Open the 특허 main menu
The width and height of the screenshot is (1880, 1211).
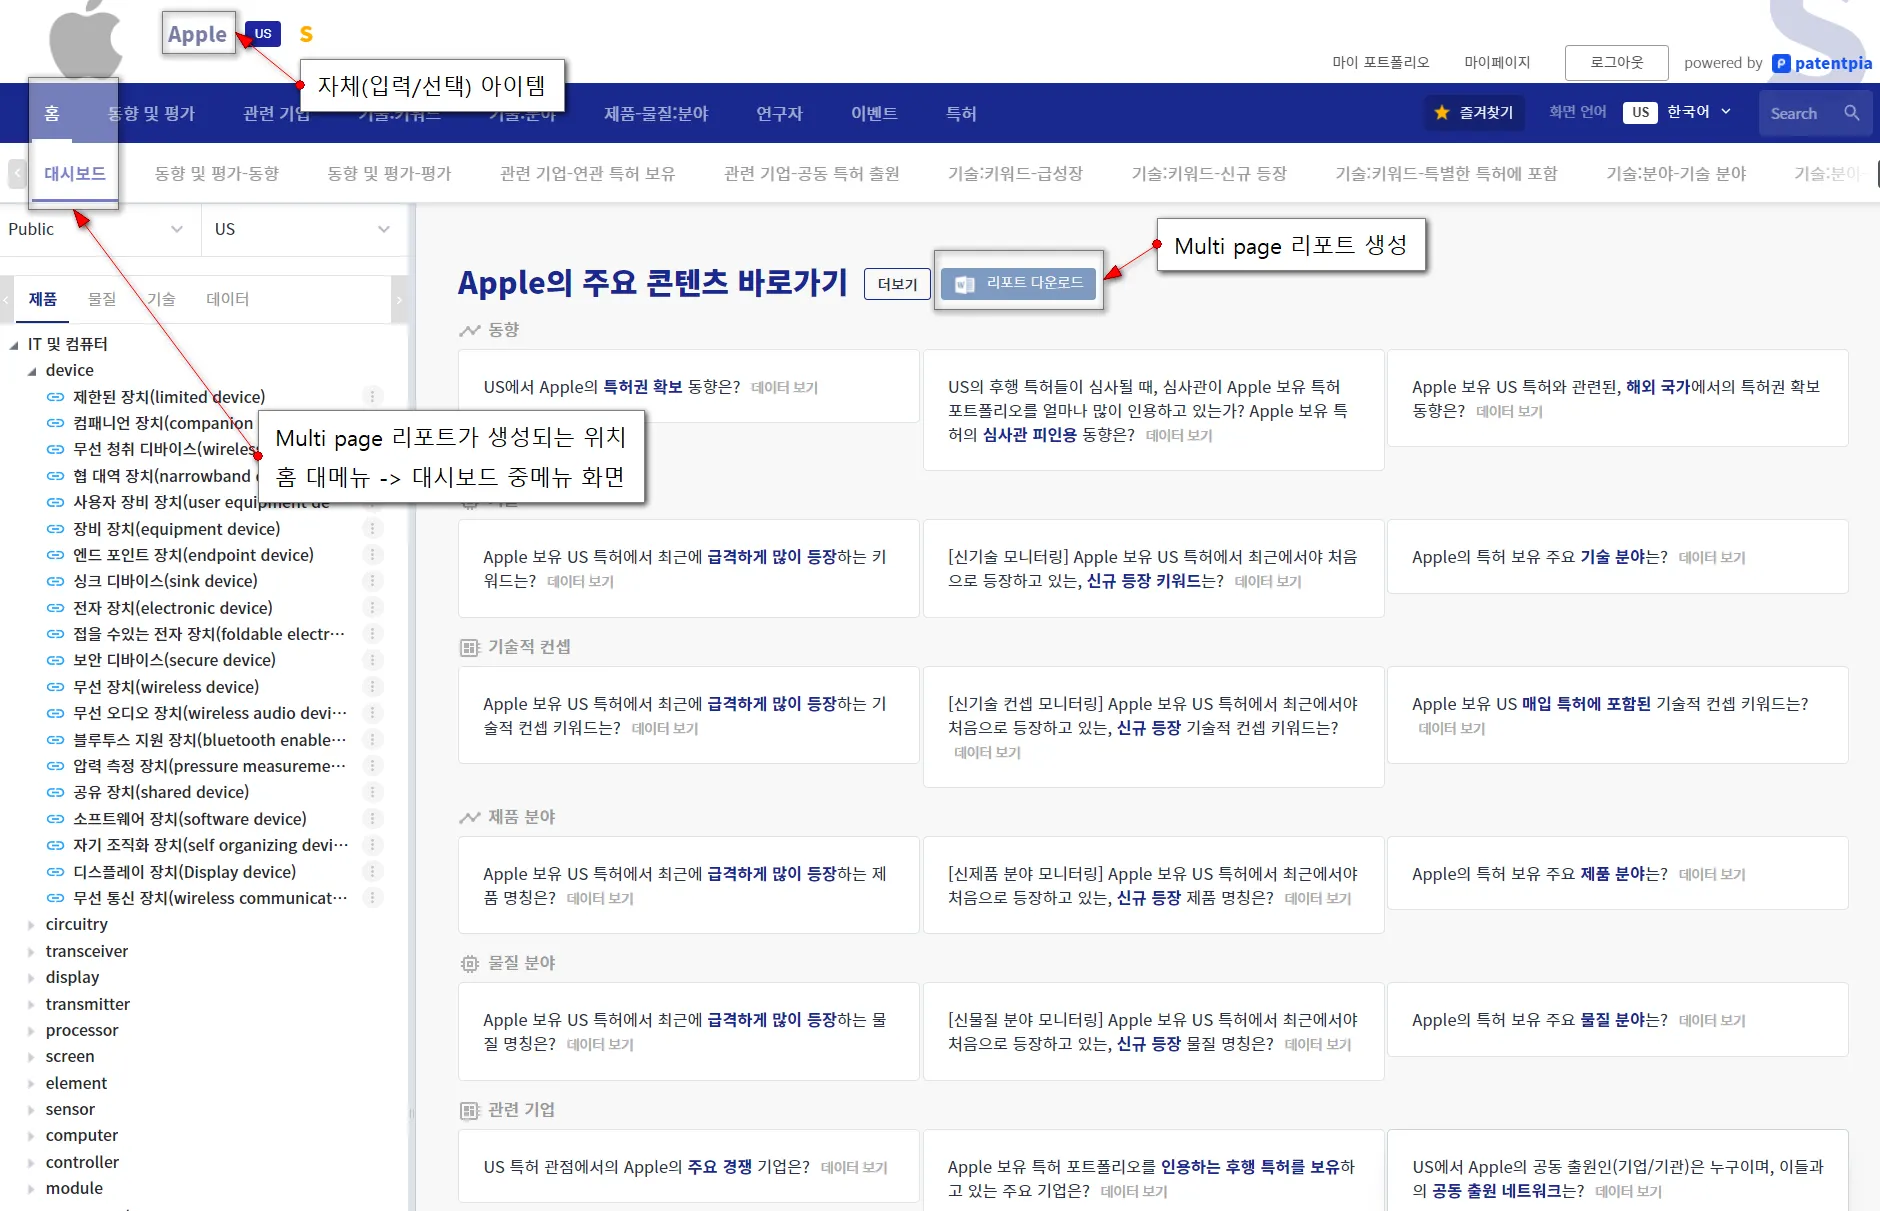[x=961, y=114]
